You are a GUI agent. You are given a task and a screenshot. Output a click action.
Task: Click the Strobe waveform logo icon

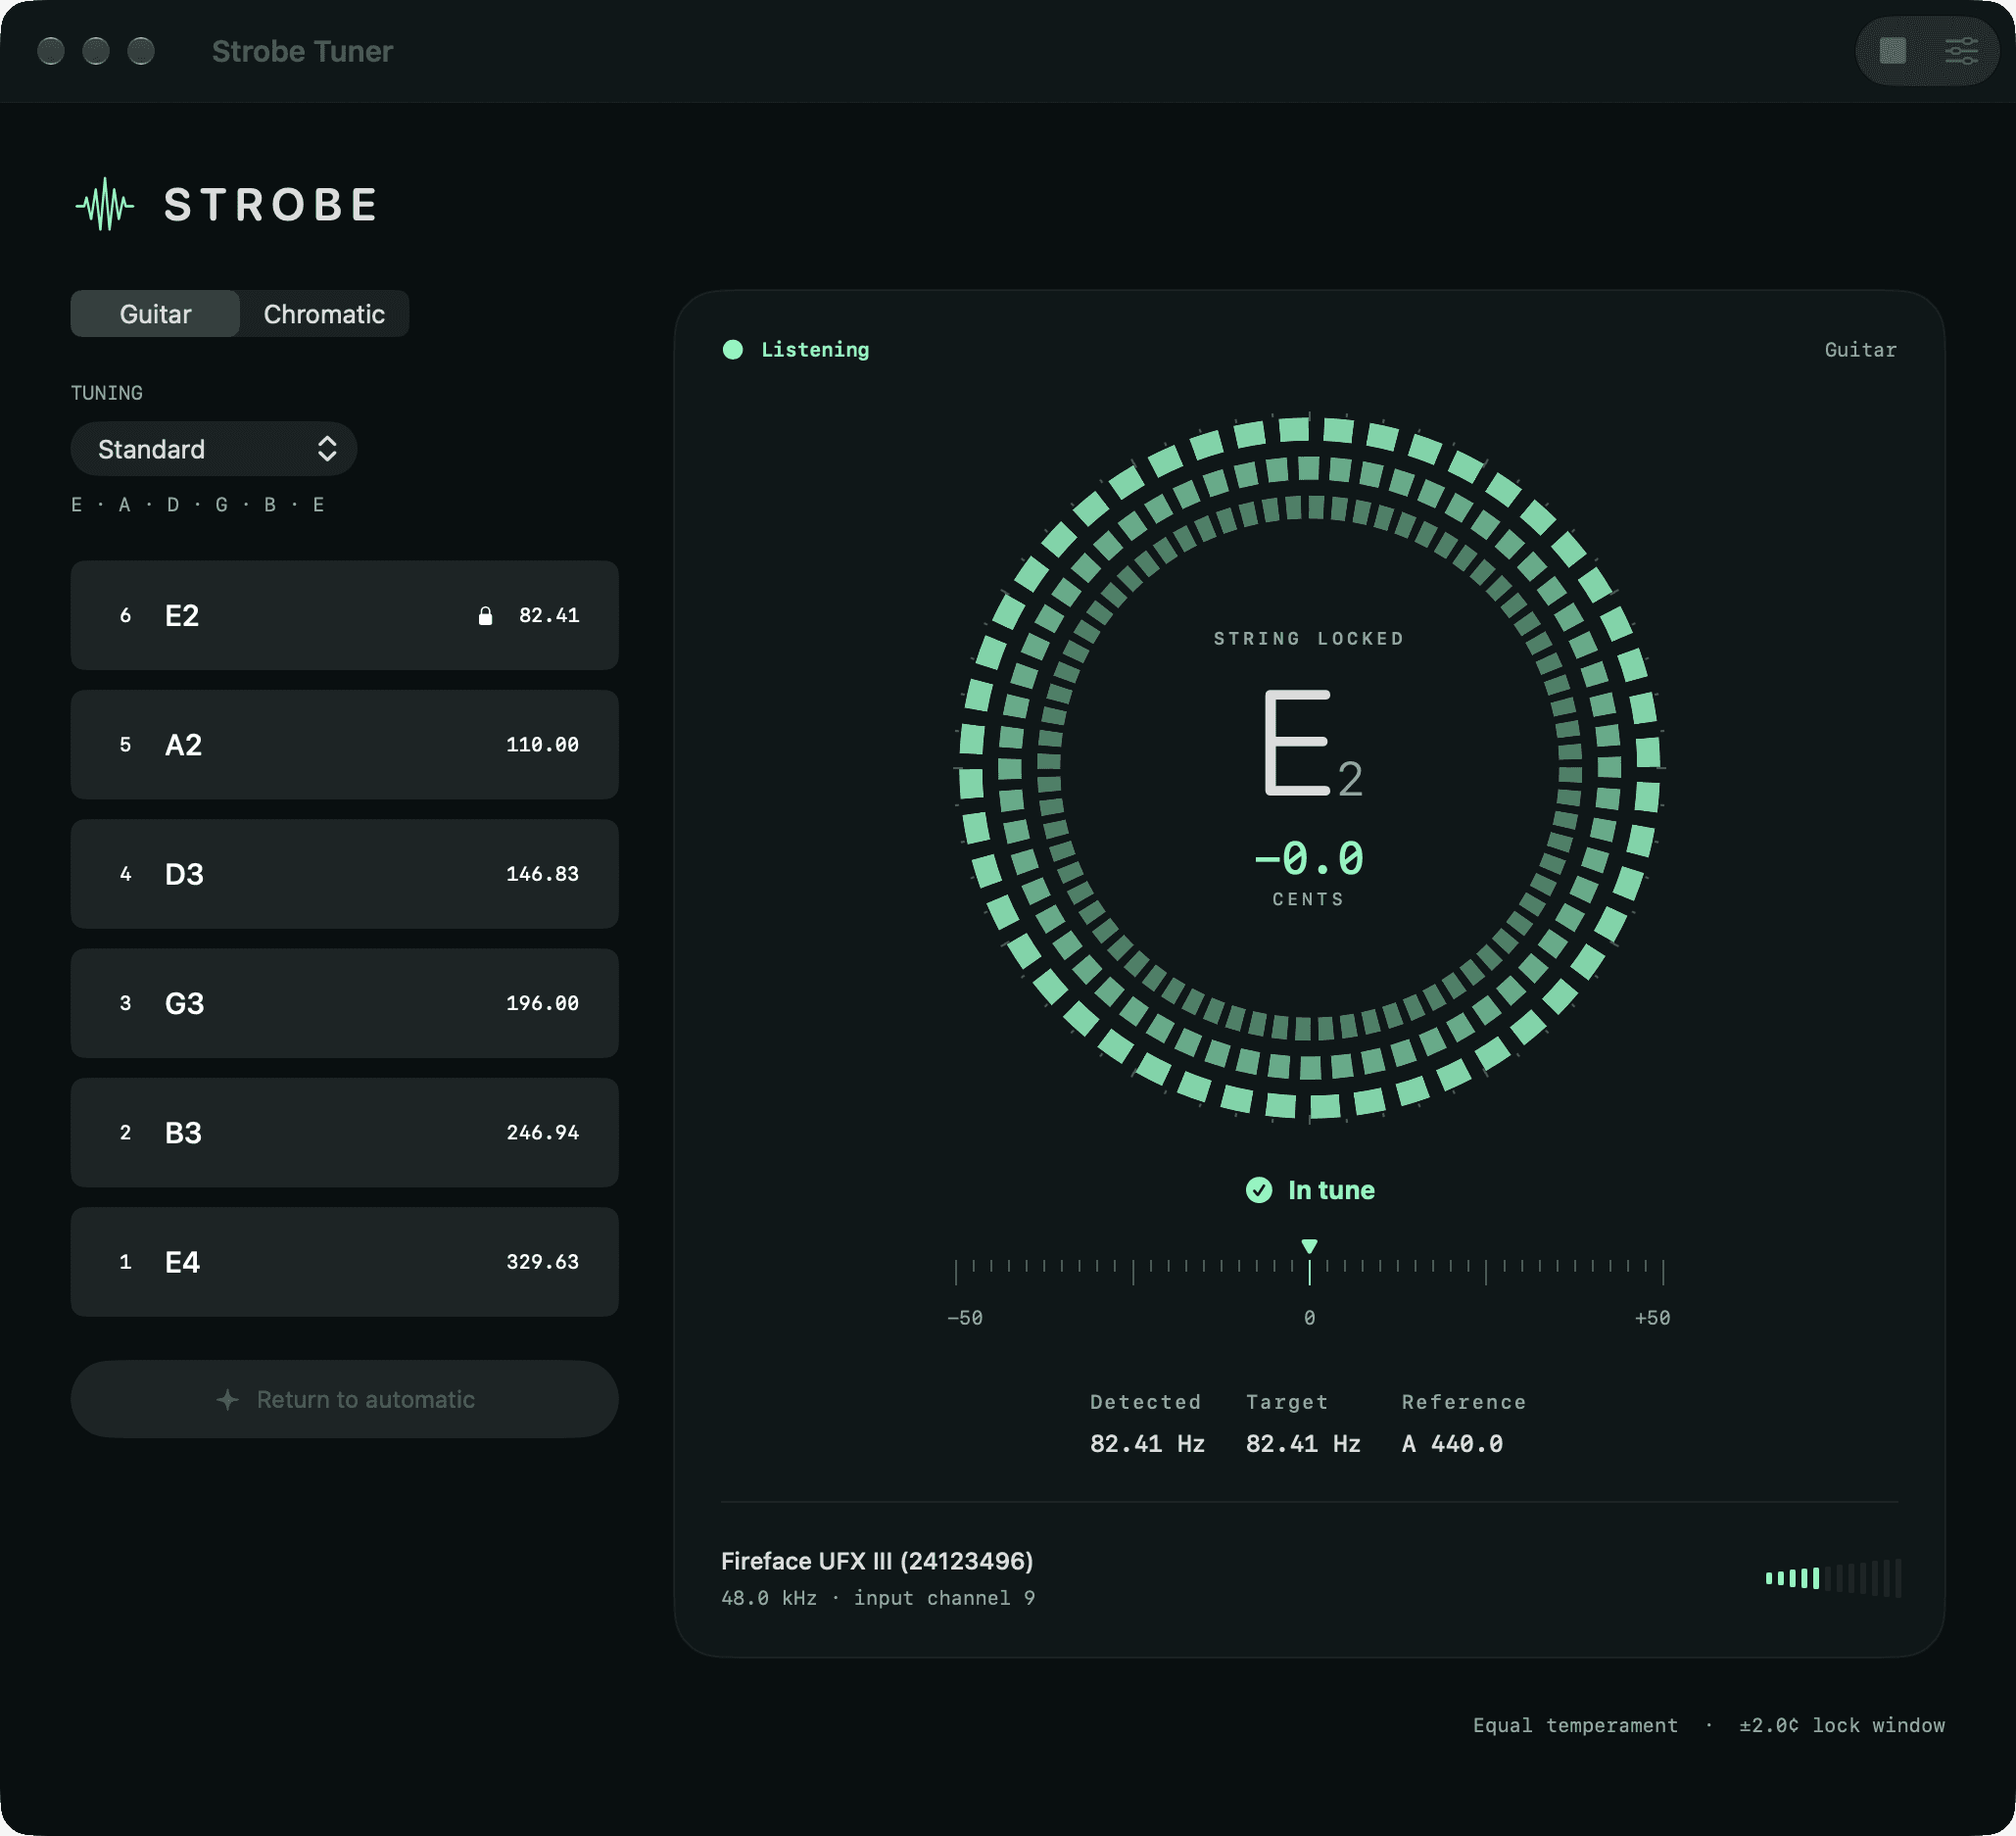click(x=105, y=205)
